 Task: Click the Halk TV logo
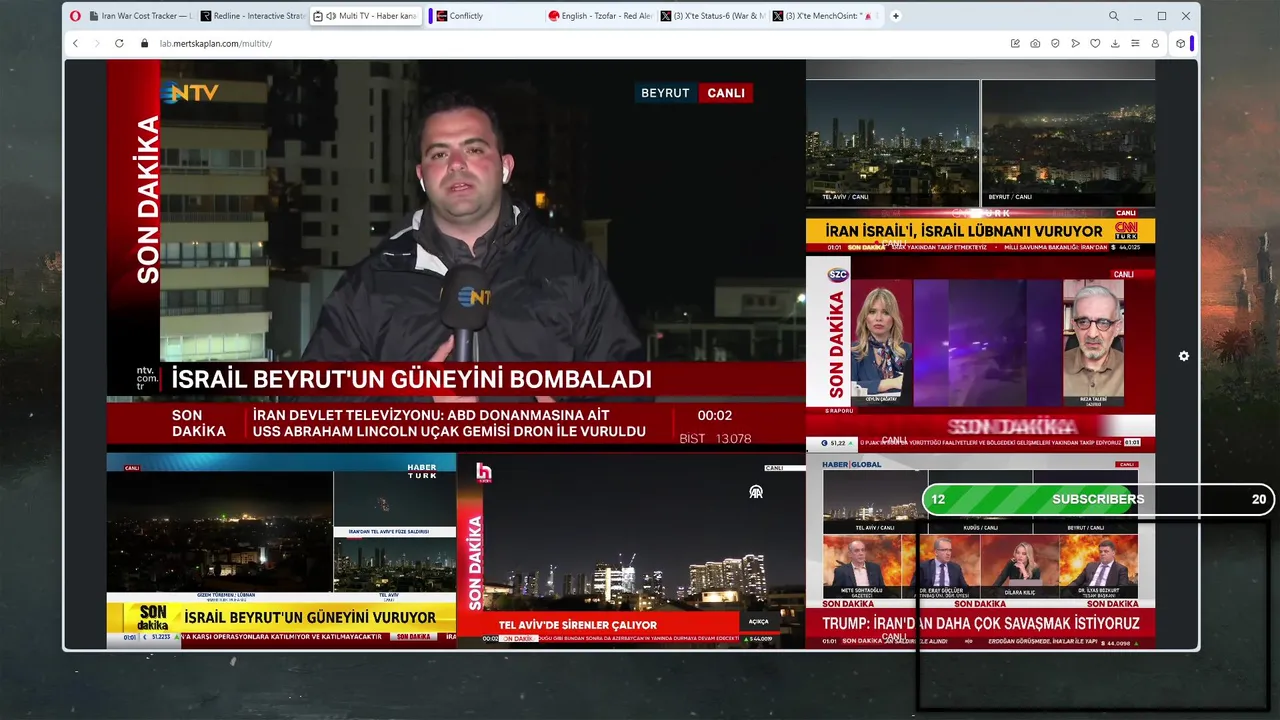coord(483,472)
